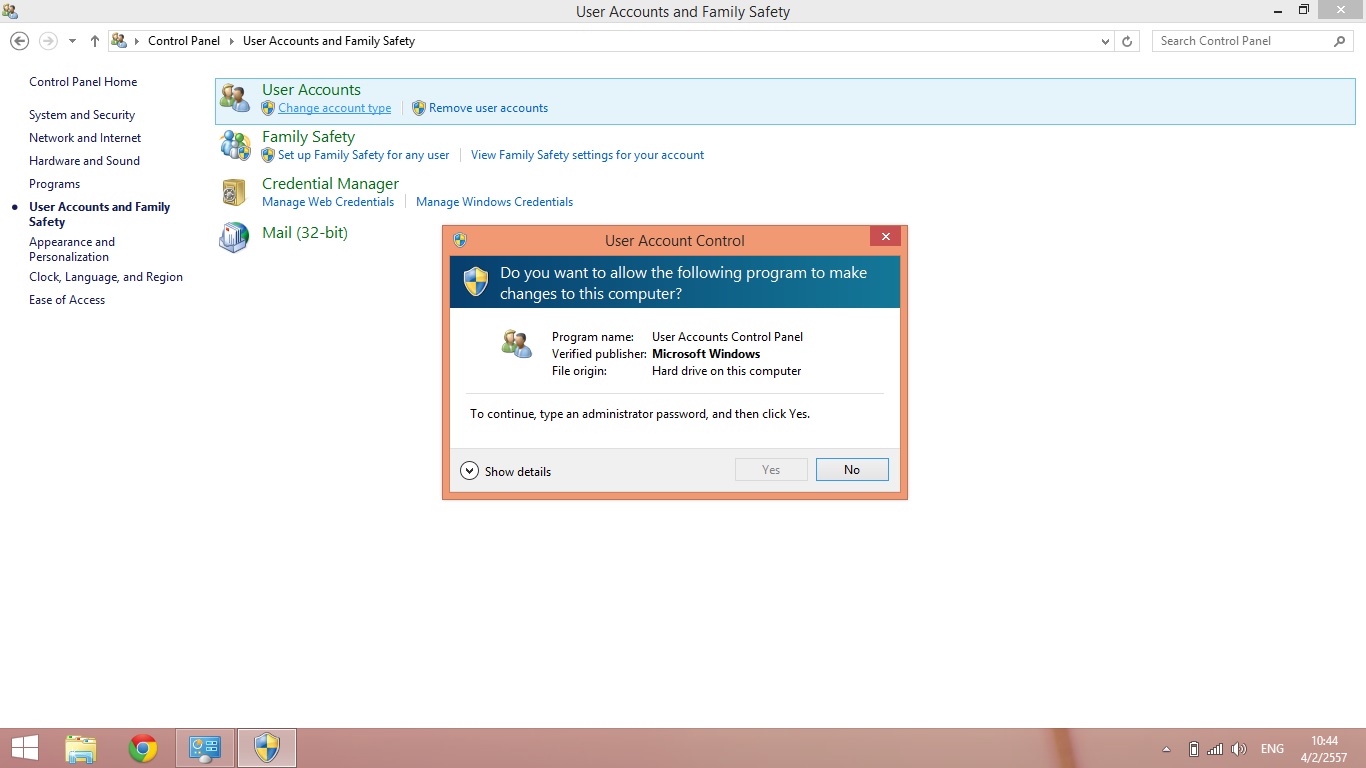Close the User Account Control dialog

(x=885, y=236)
